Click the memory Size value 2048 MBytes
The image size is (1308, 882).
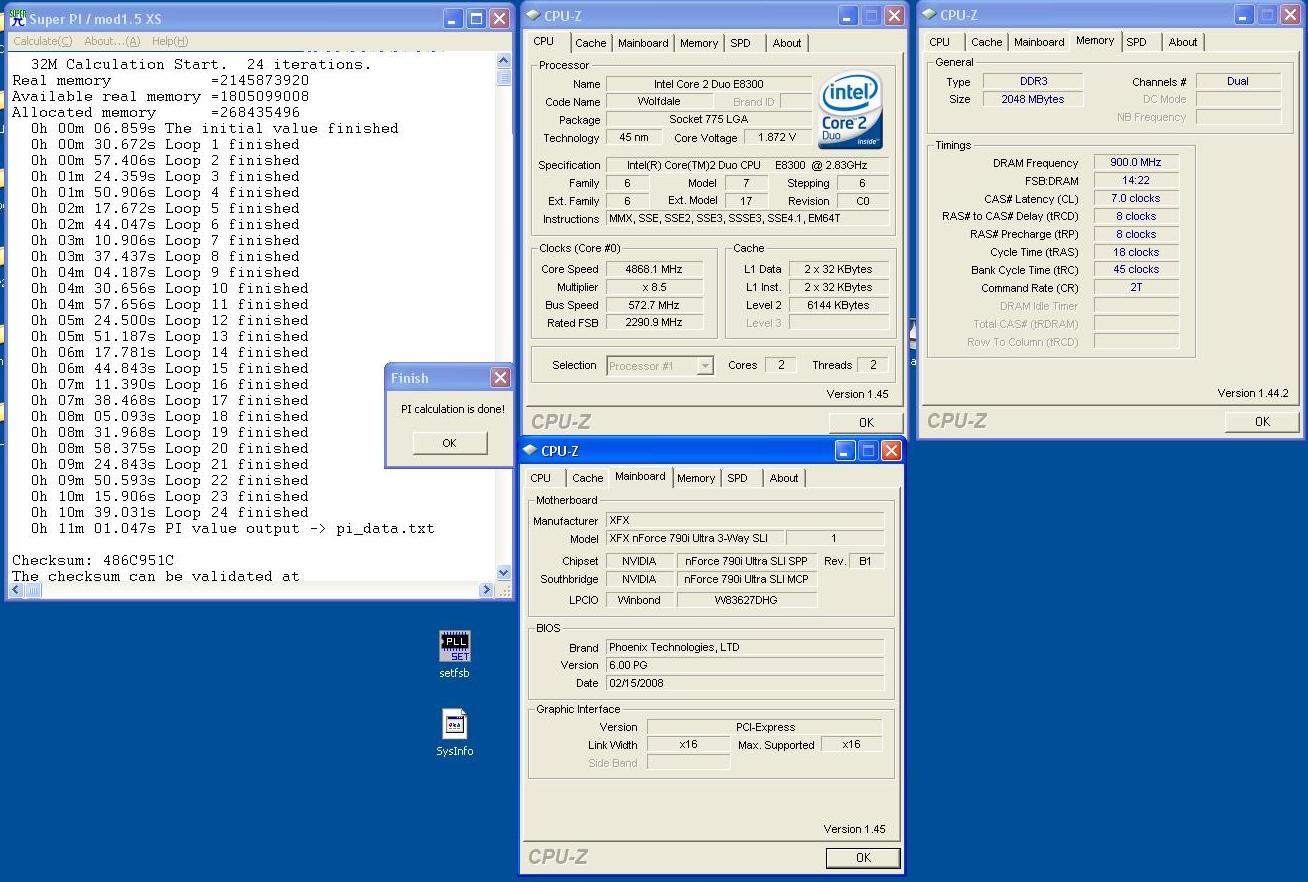[x=1032, y=99]
